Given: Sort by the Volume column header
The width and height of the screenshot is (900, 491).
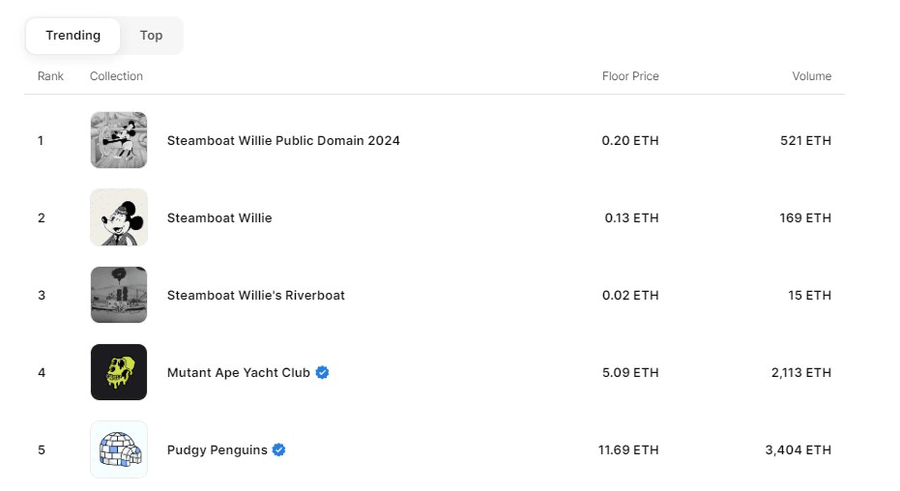Looking at the screenshot, I should [811, 76].
